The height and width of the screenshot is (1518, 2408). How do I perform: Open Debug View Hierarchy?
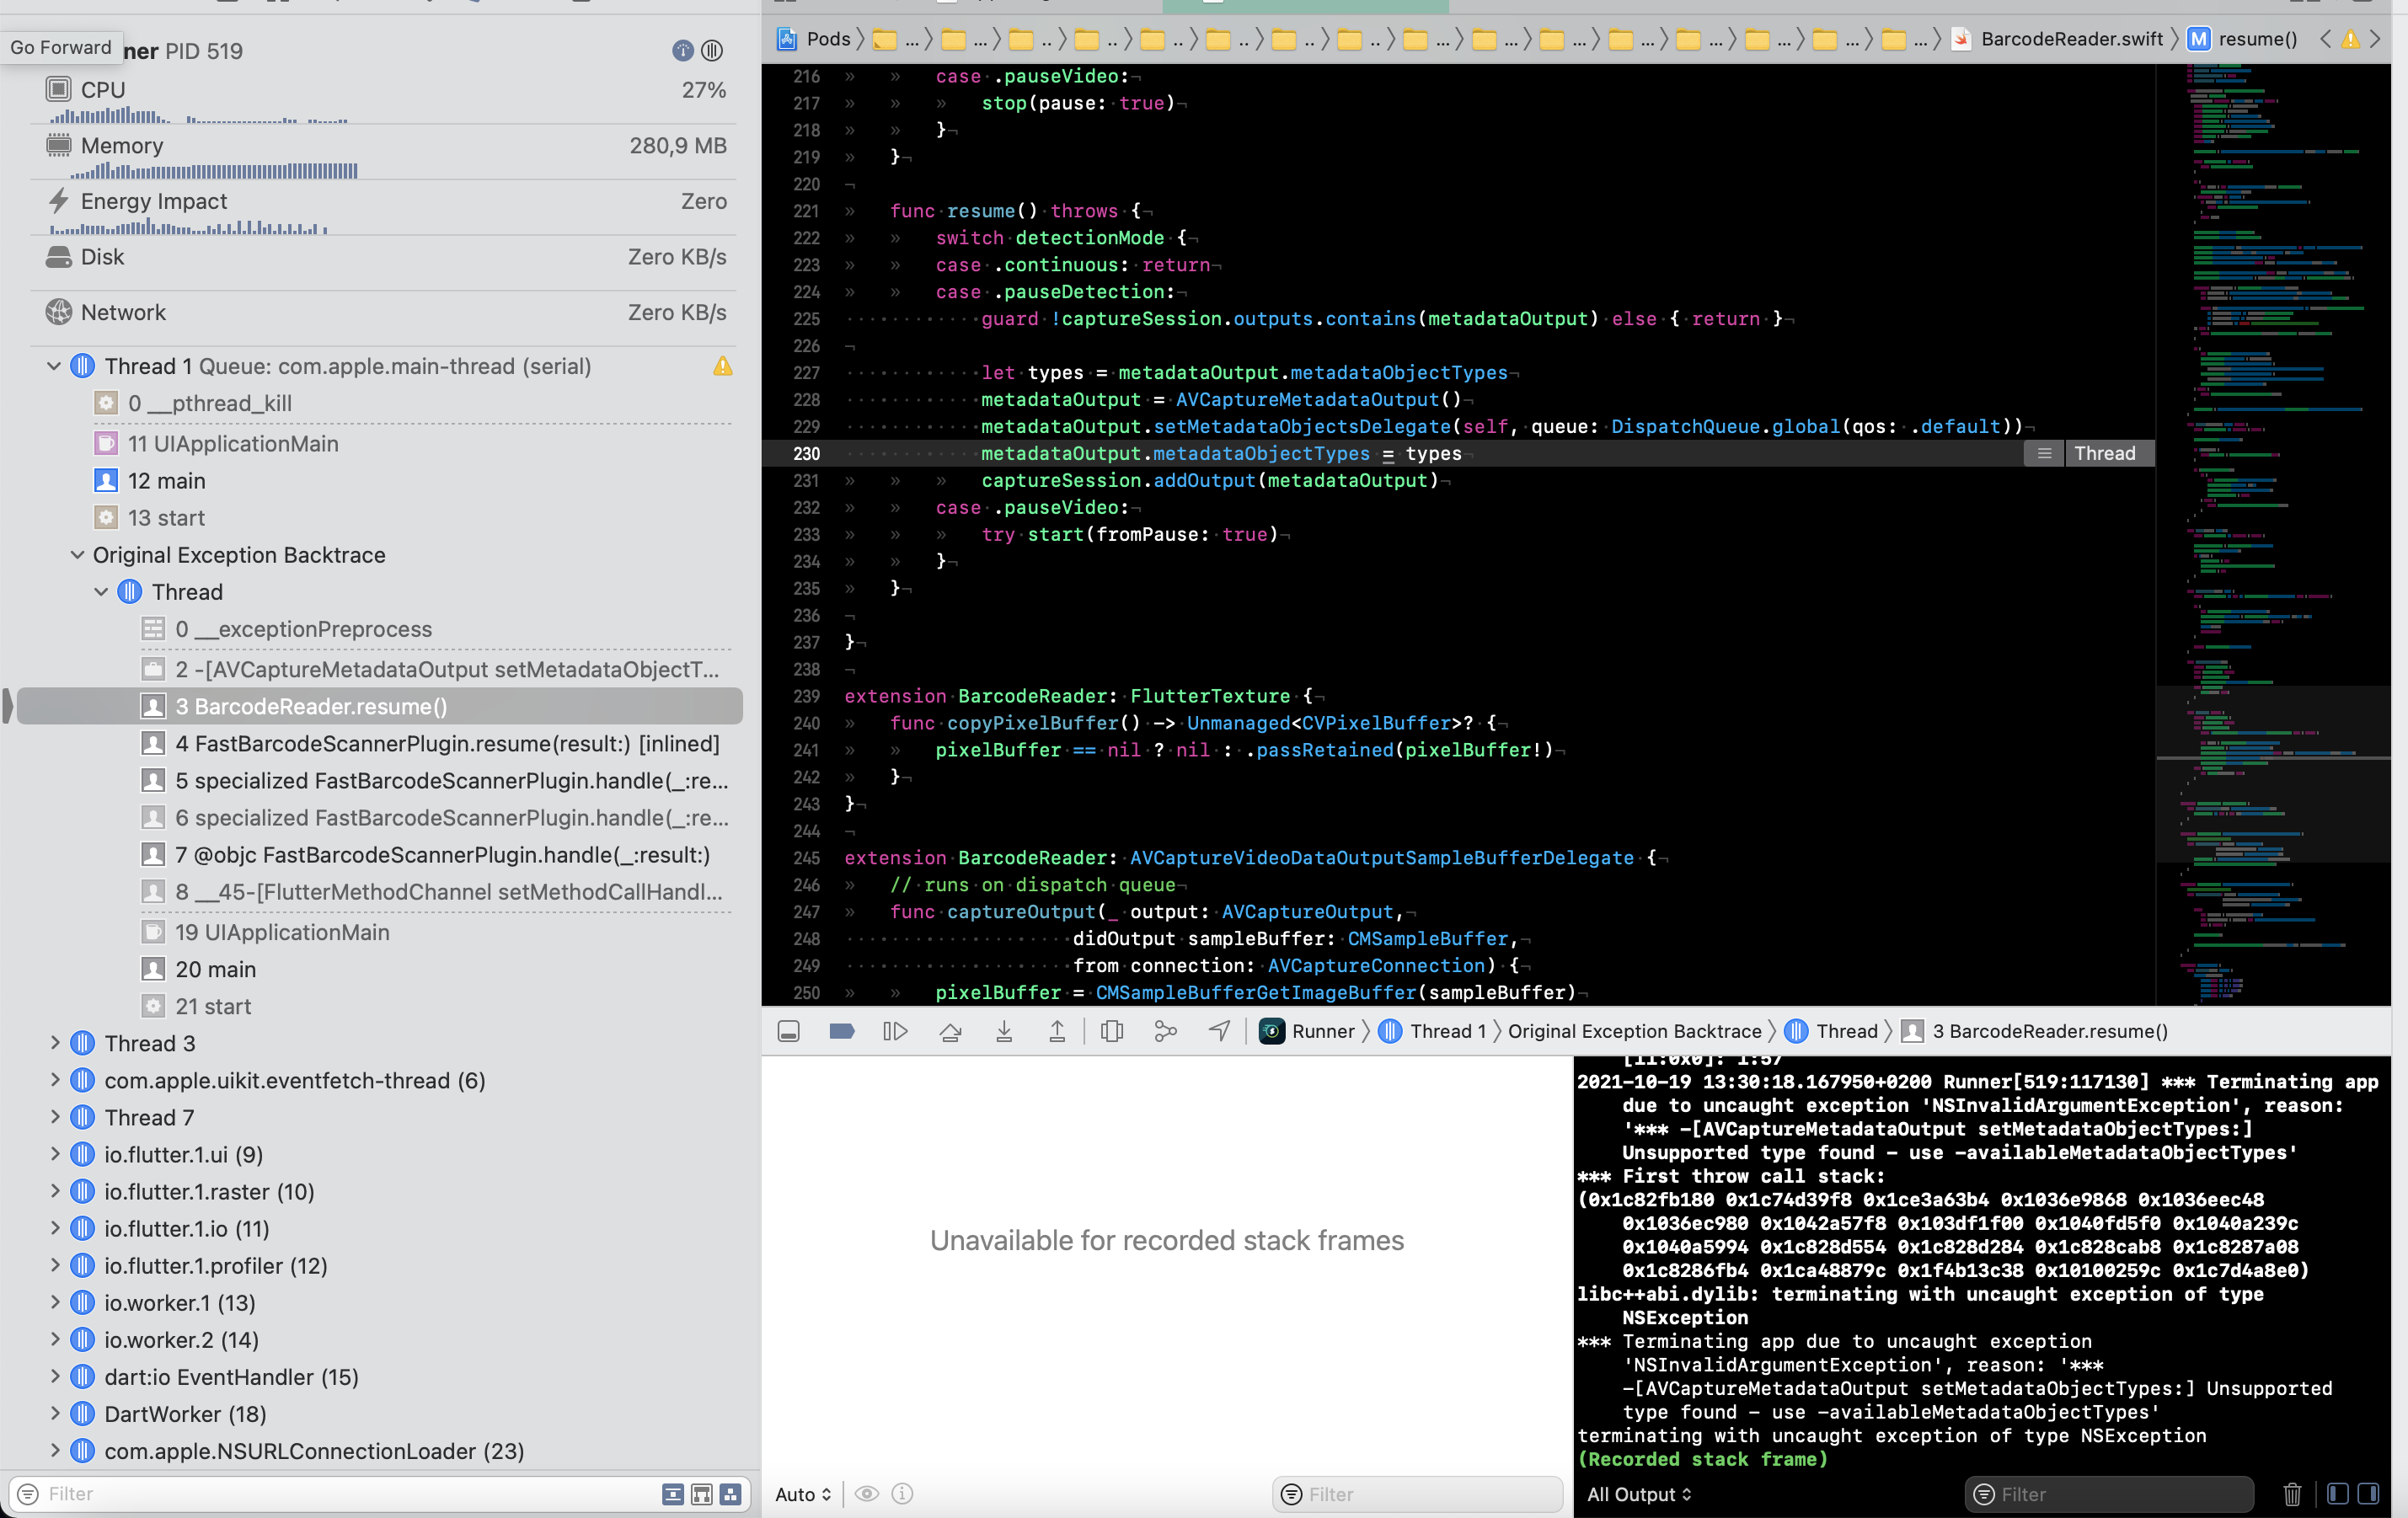tap(1112, 1031)
